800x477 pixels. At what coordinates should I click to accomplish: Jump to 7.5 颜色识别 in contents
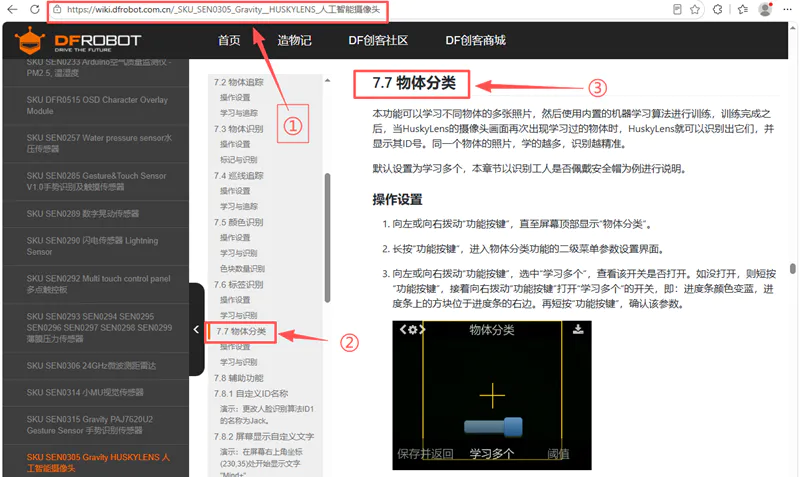[x=239, y=222]
